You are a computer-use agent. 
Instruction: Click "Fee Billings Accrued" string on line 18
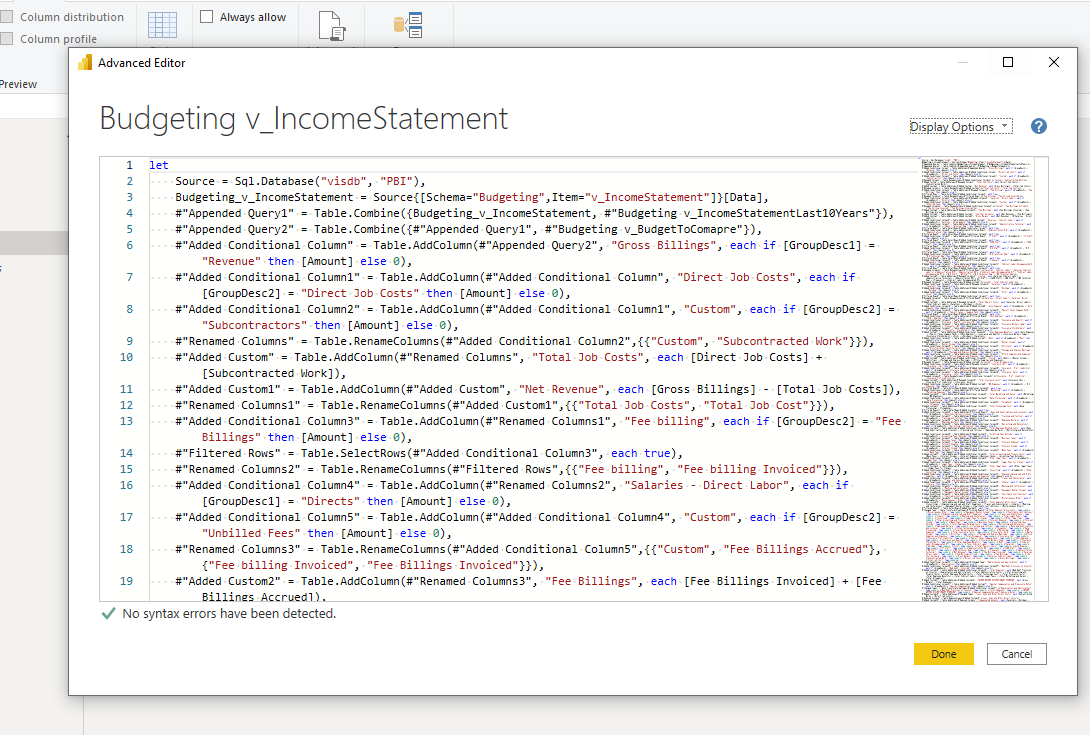[796, 549]
